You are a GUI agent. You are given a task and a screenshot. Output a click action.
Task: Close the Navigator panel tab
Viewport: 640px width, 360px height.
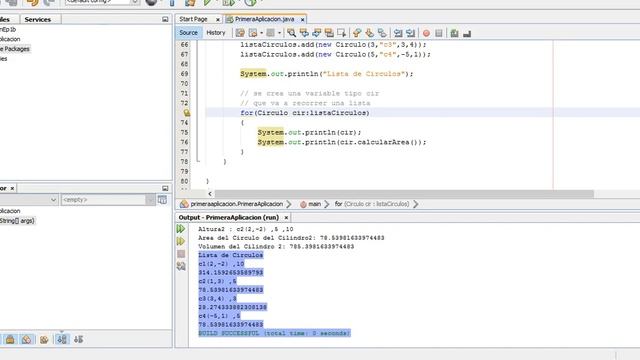(x=12, y=188)
